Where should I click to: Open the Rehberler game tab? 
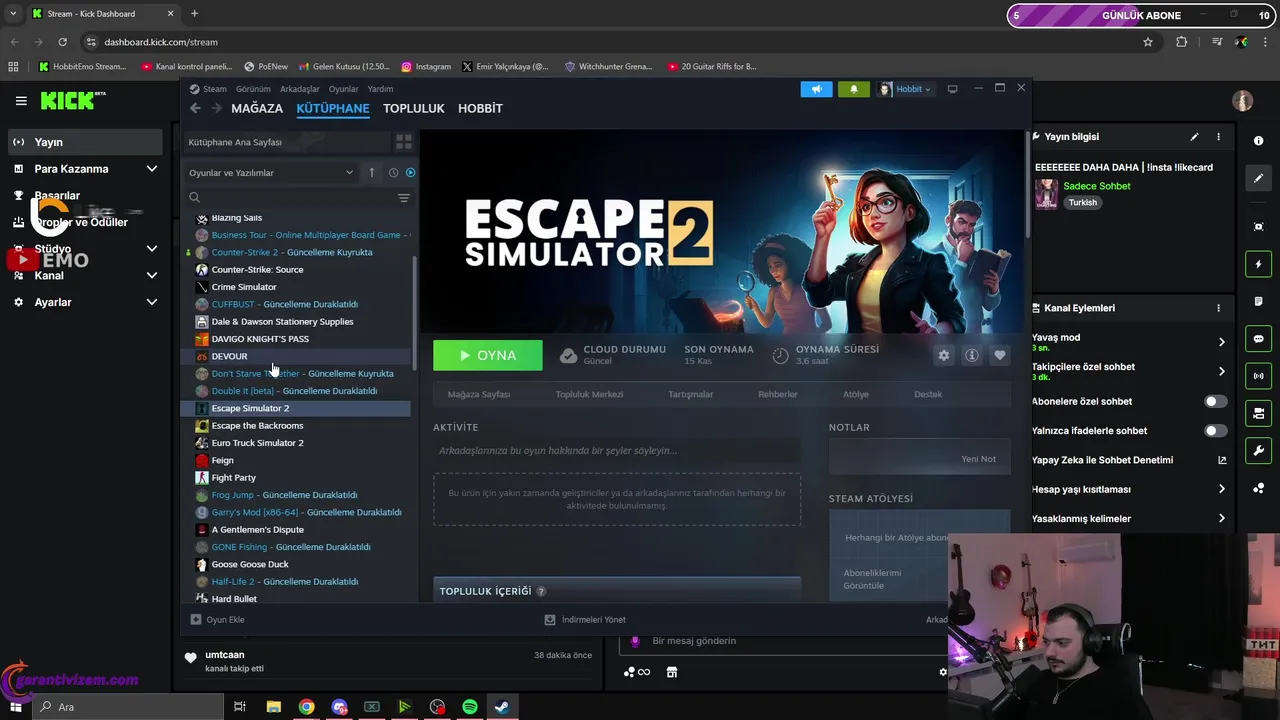tap(778, 394)
